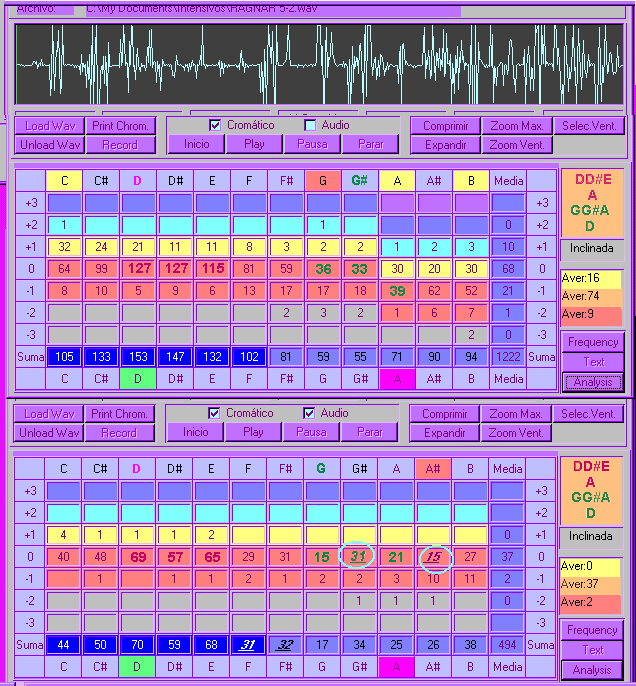Image resolution: width=636 pixels, height=686 pixels.
Task: Click Load Wav in the upper panel
Action: pyautogui.click(x=50, y=126)
